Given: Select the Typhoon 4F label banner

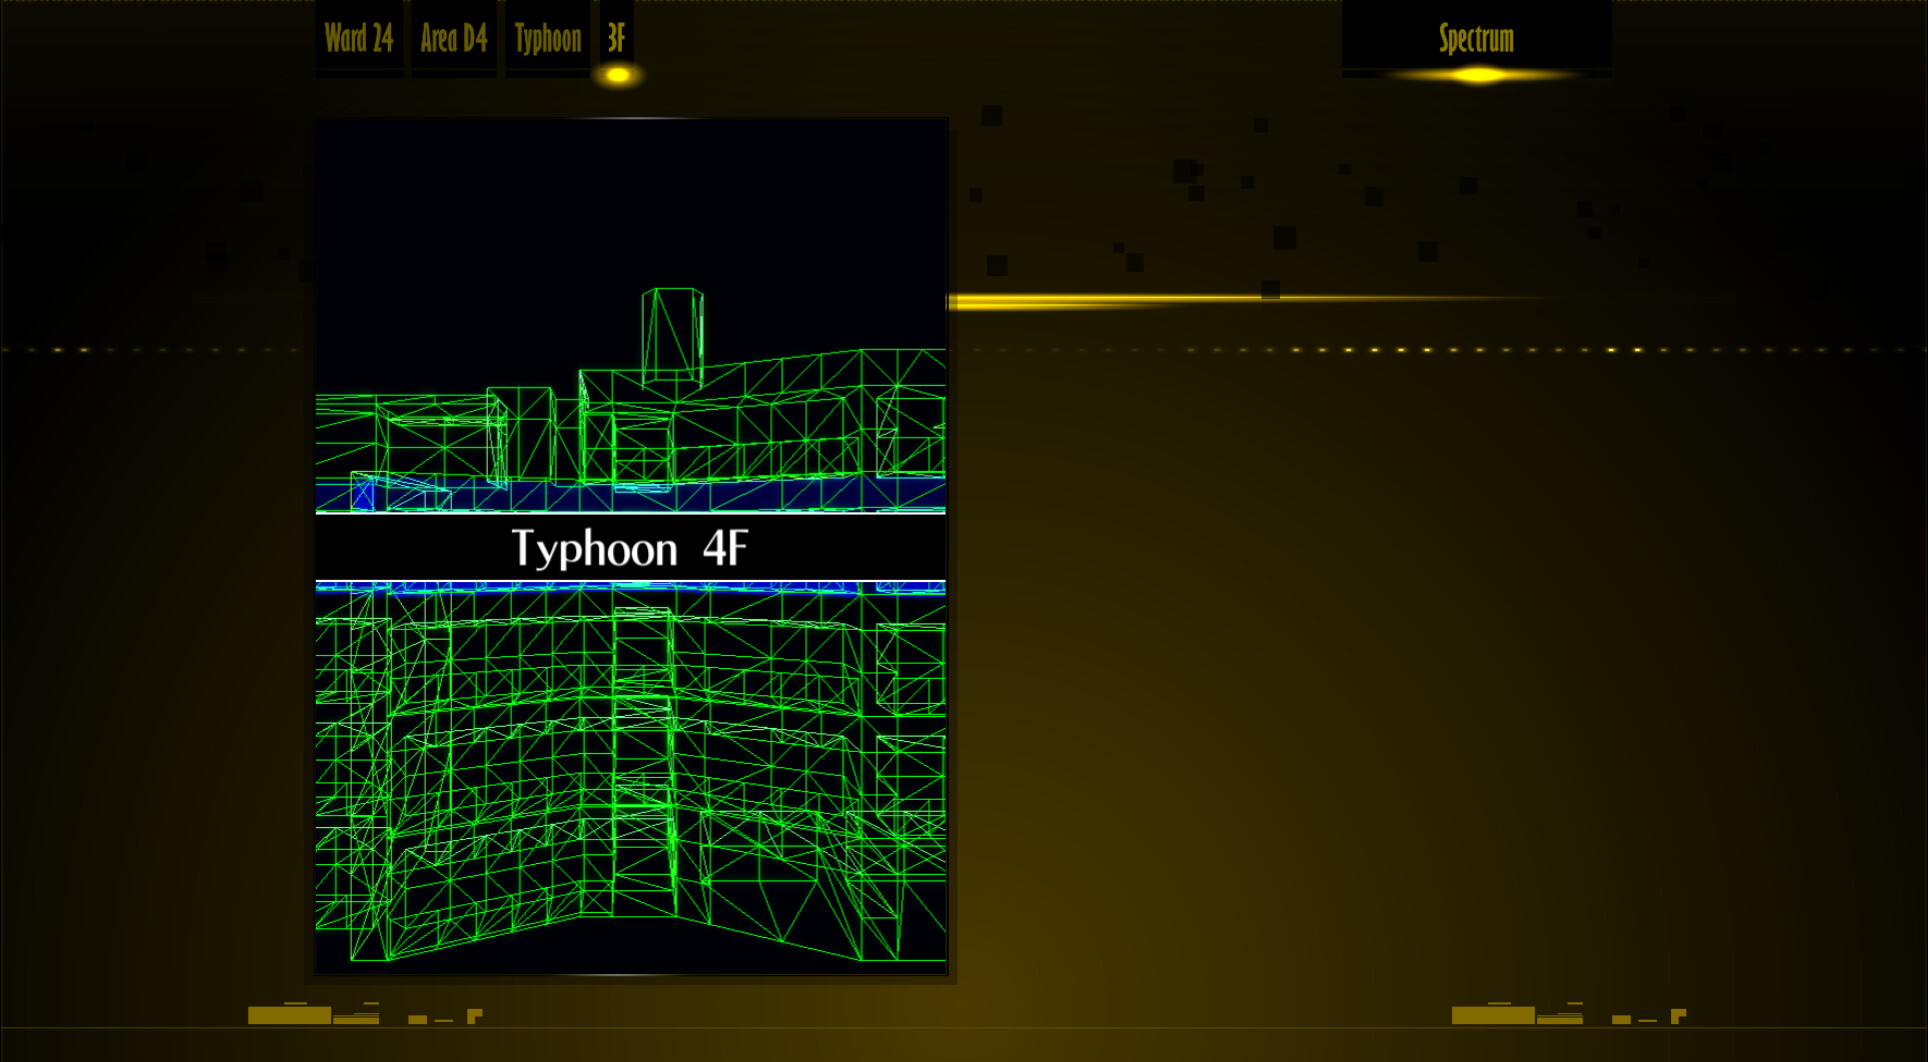Looking at the screenshot, I should 630,548.
